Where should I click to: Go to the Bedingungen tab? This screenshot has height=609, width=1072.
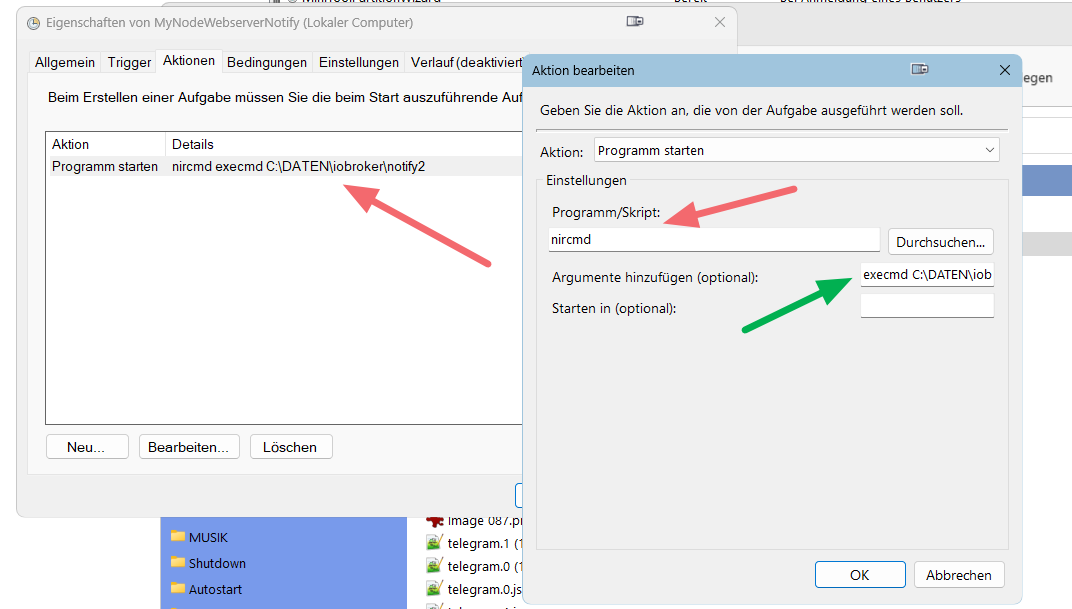click(x=267, y=62)
